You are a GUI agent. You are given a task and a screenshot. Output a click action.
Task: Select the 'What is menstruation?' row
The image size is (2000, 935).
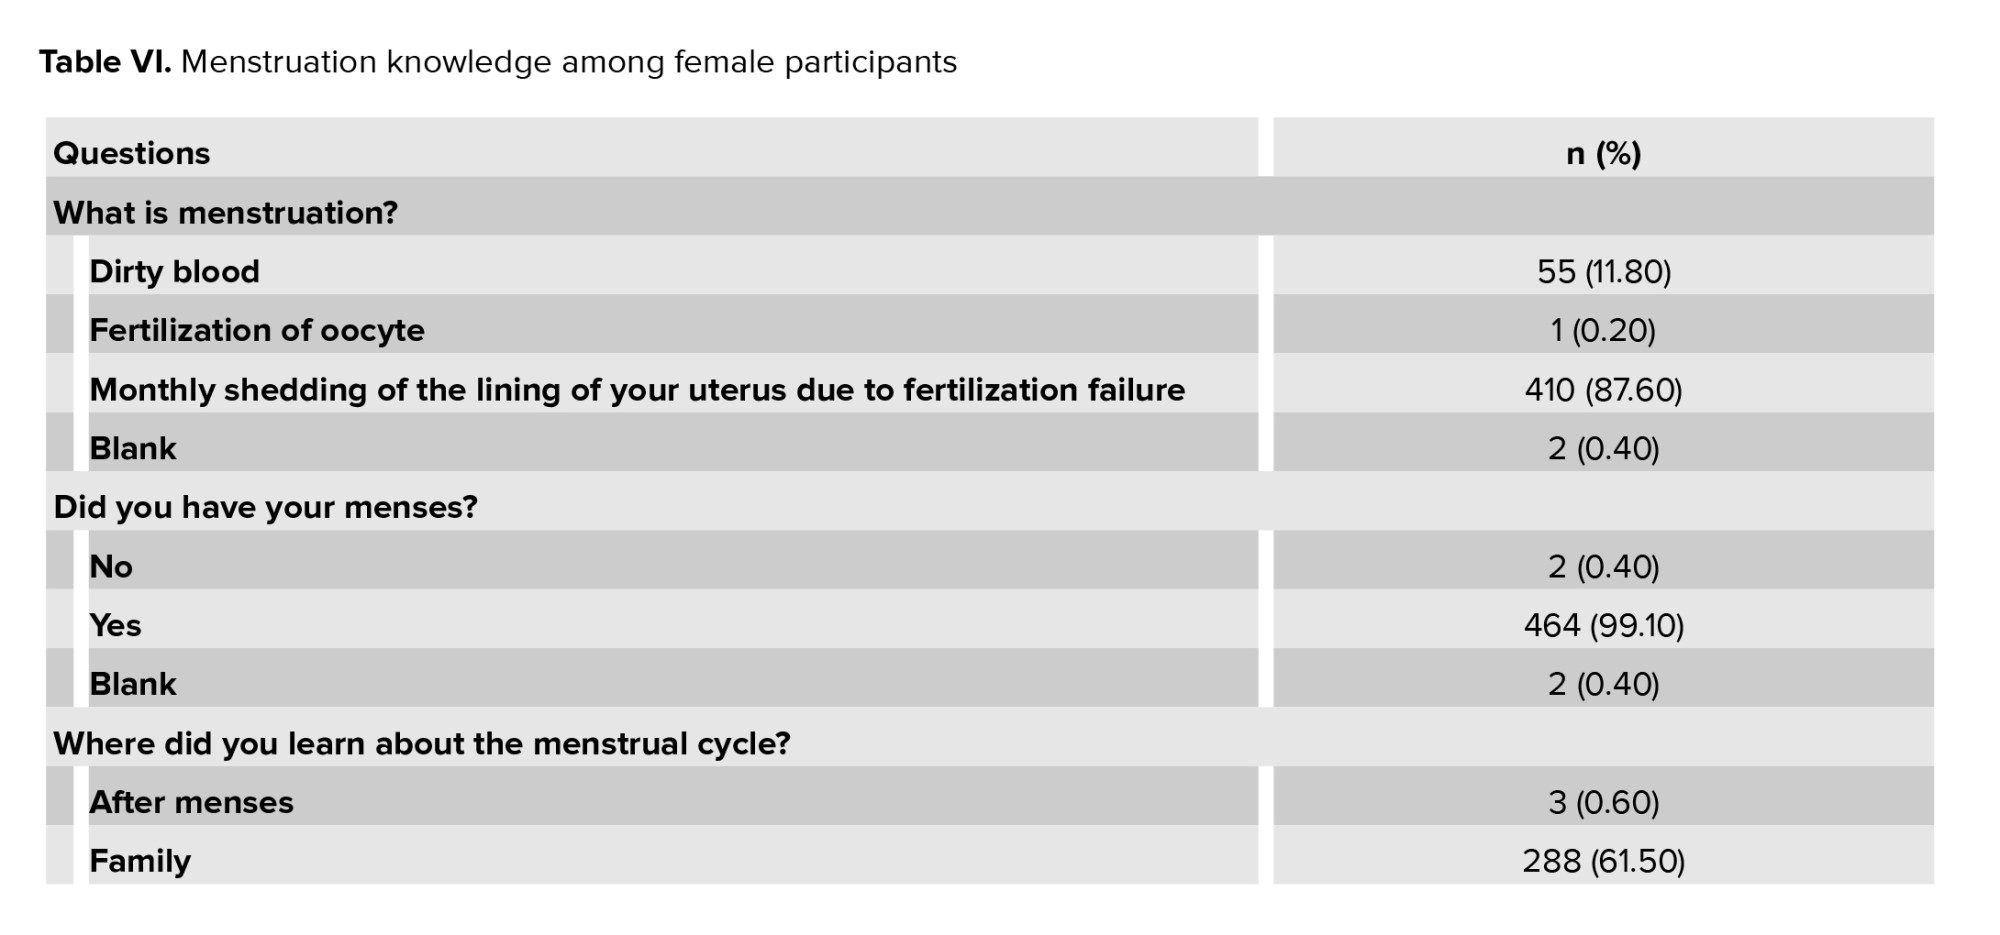pyautogui.click(x=226, y=212)
